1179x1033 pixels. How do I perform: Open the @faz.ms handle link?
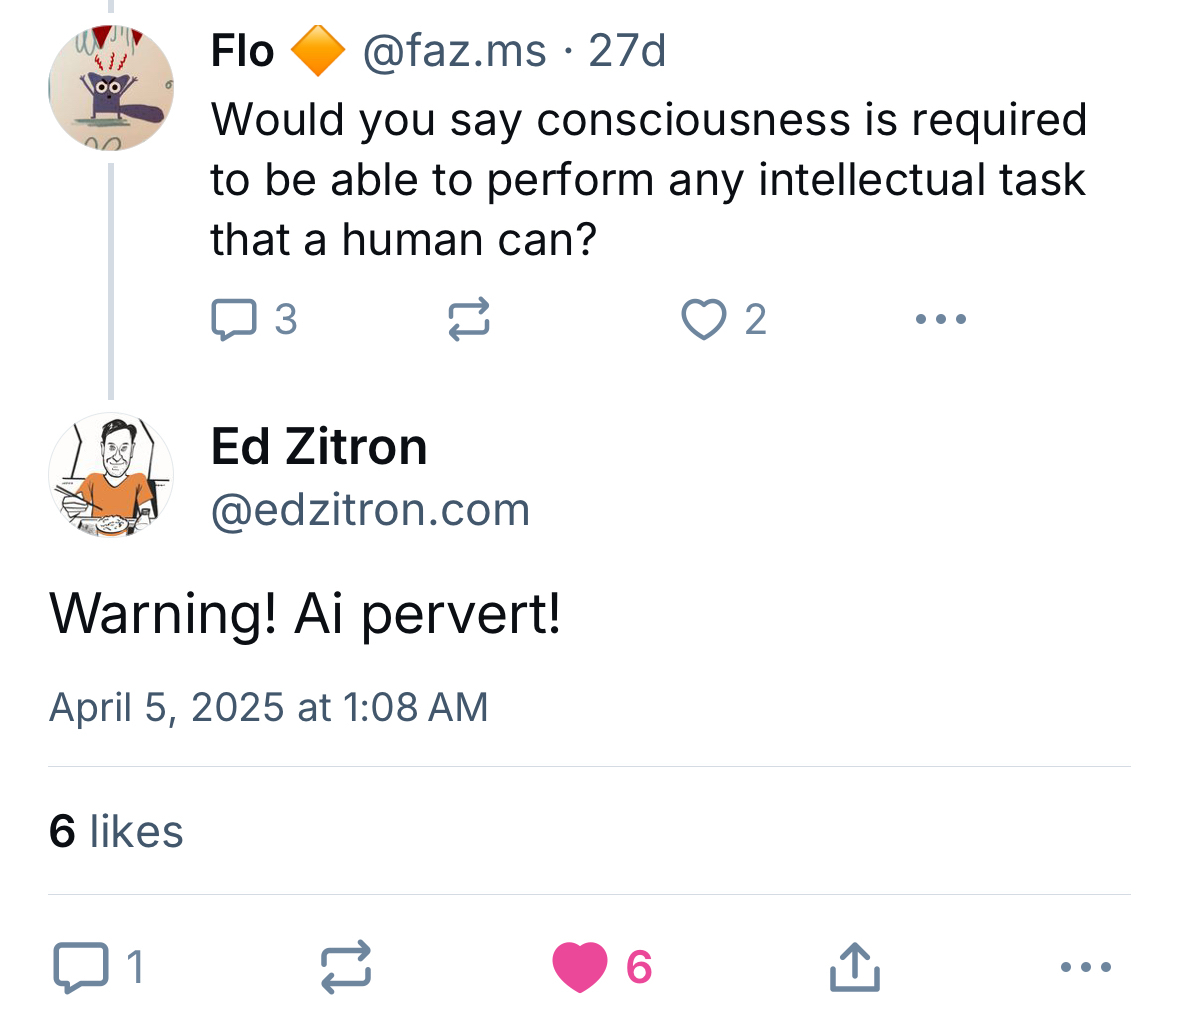[x=454, y=51]
